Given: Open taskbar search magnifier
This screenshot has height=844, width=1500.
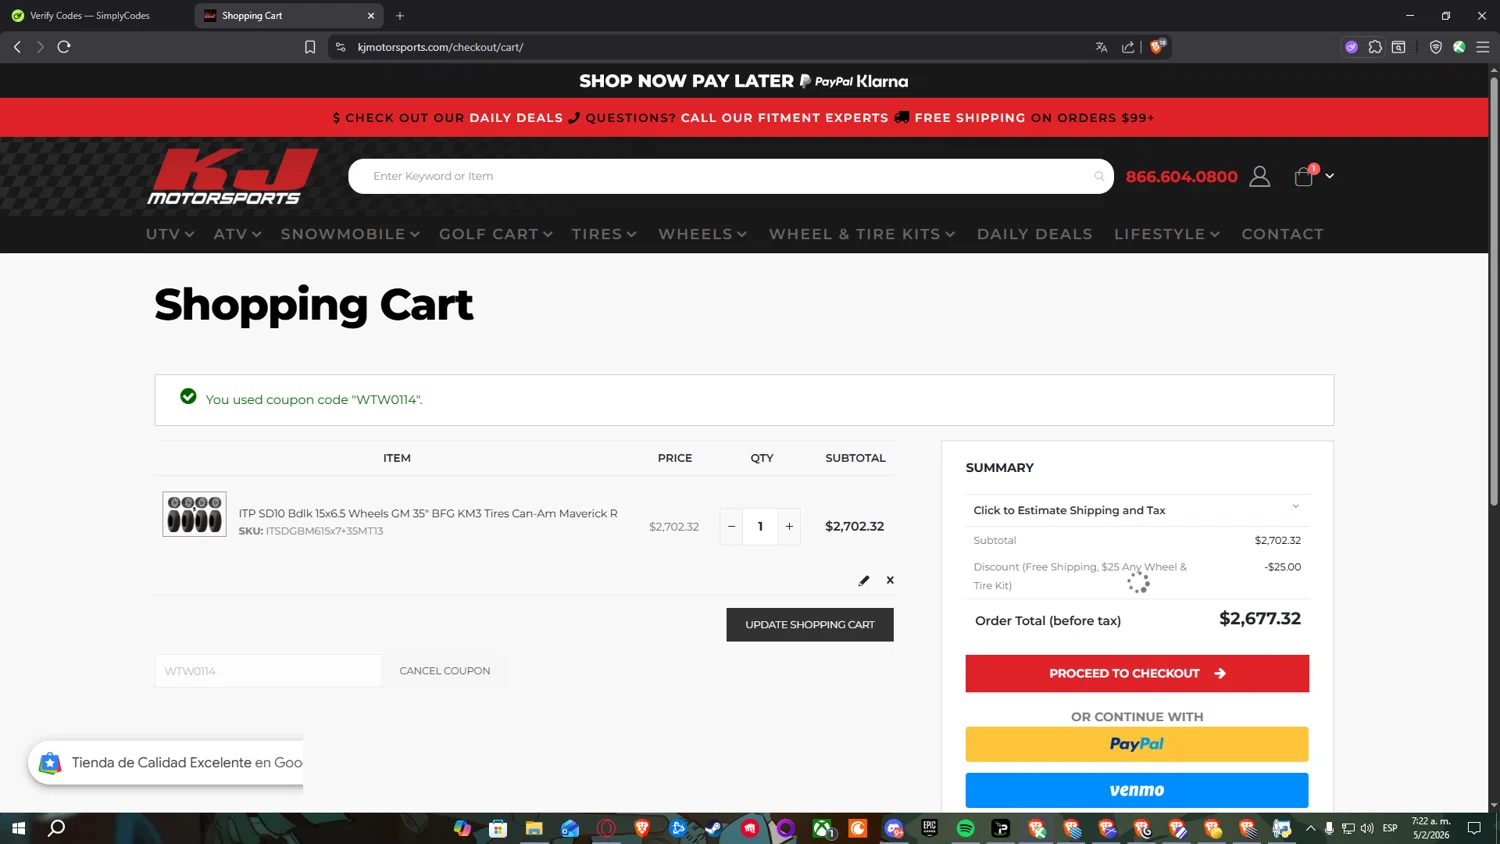Looking at the screenshot, I should click(57, 828).
